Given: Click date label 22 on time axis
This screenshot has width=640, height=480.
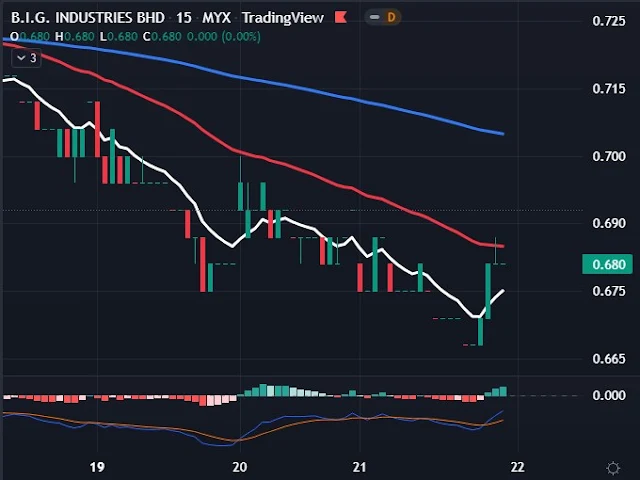Looking at the screenshot, I should coord(518,467).
